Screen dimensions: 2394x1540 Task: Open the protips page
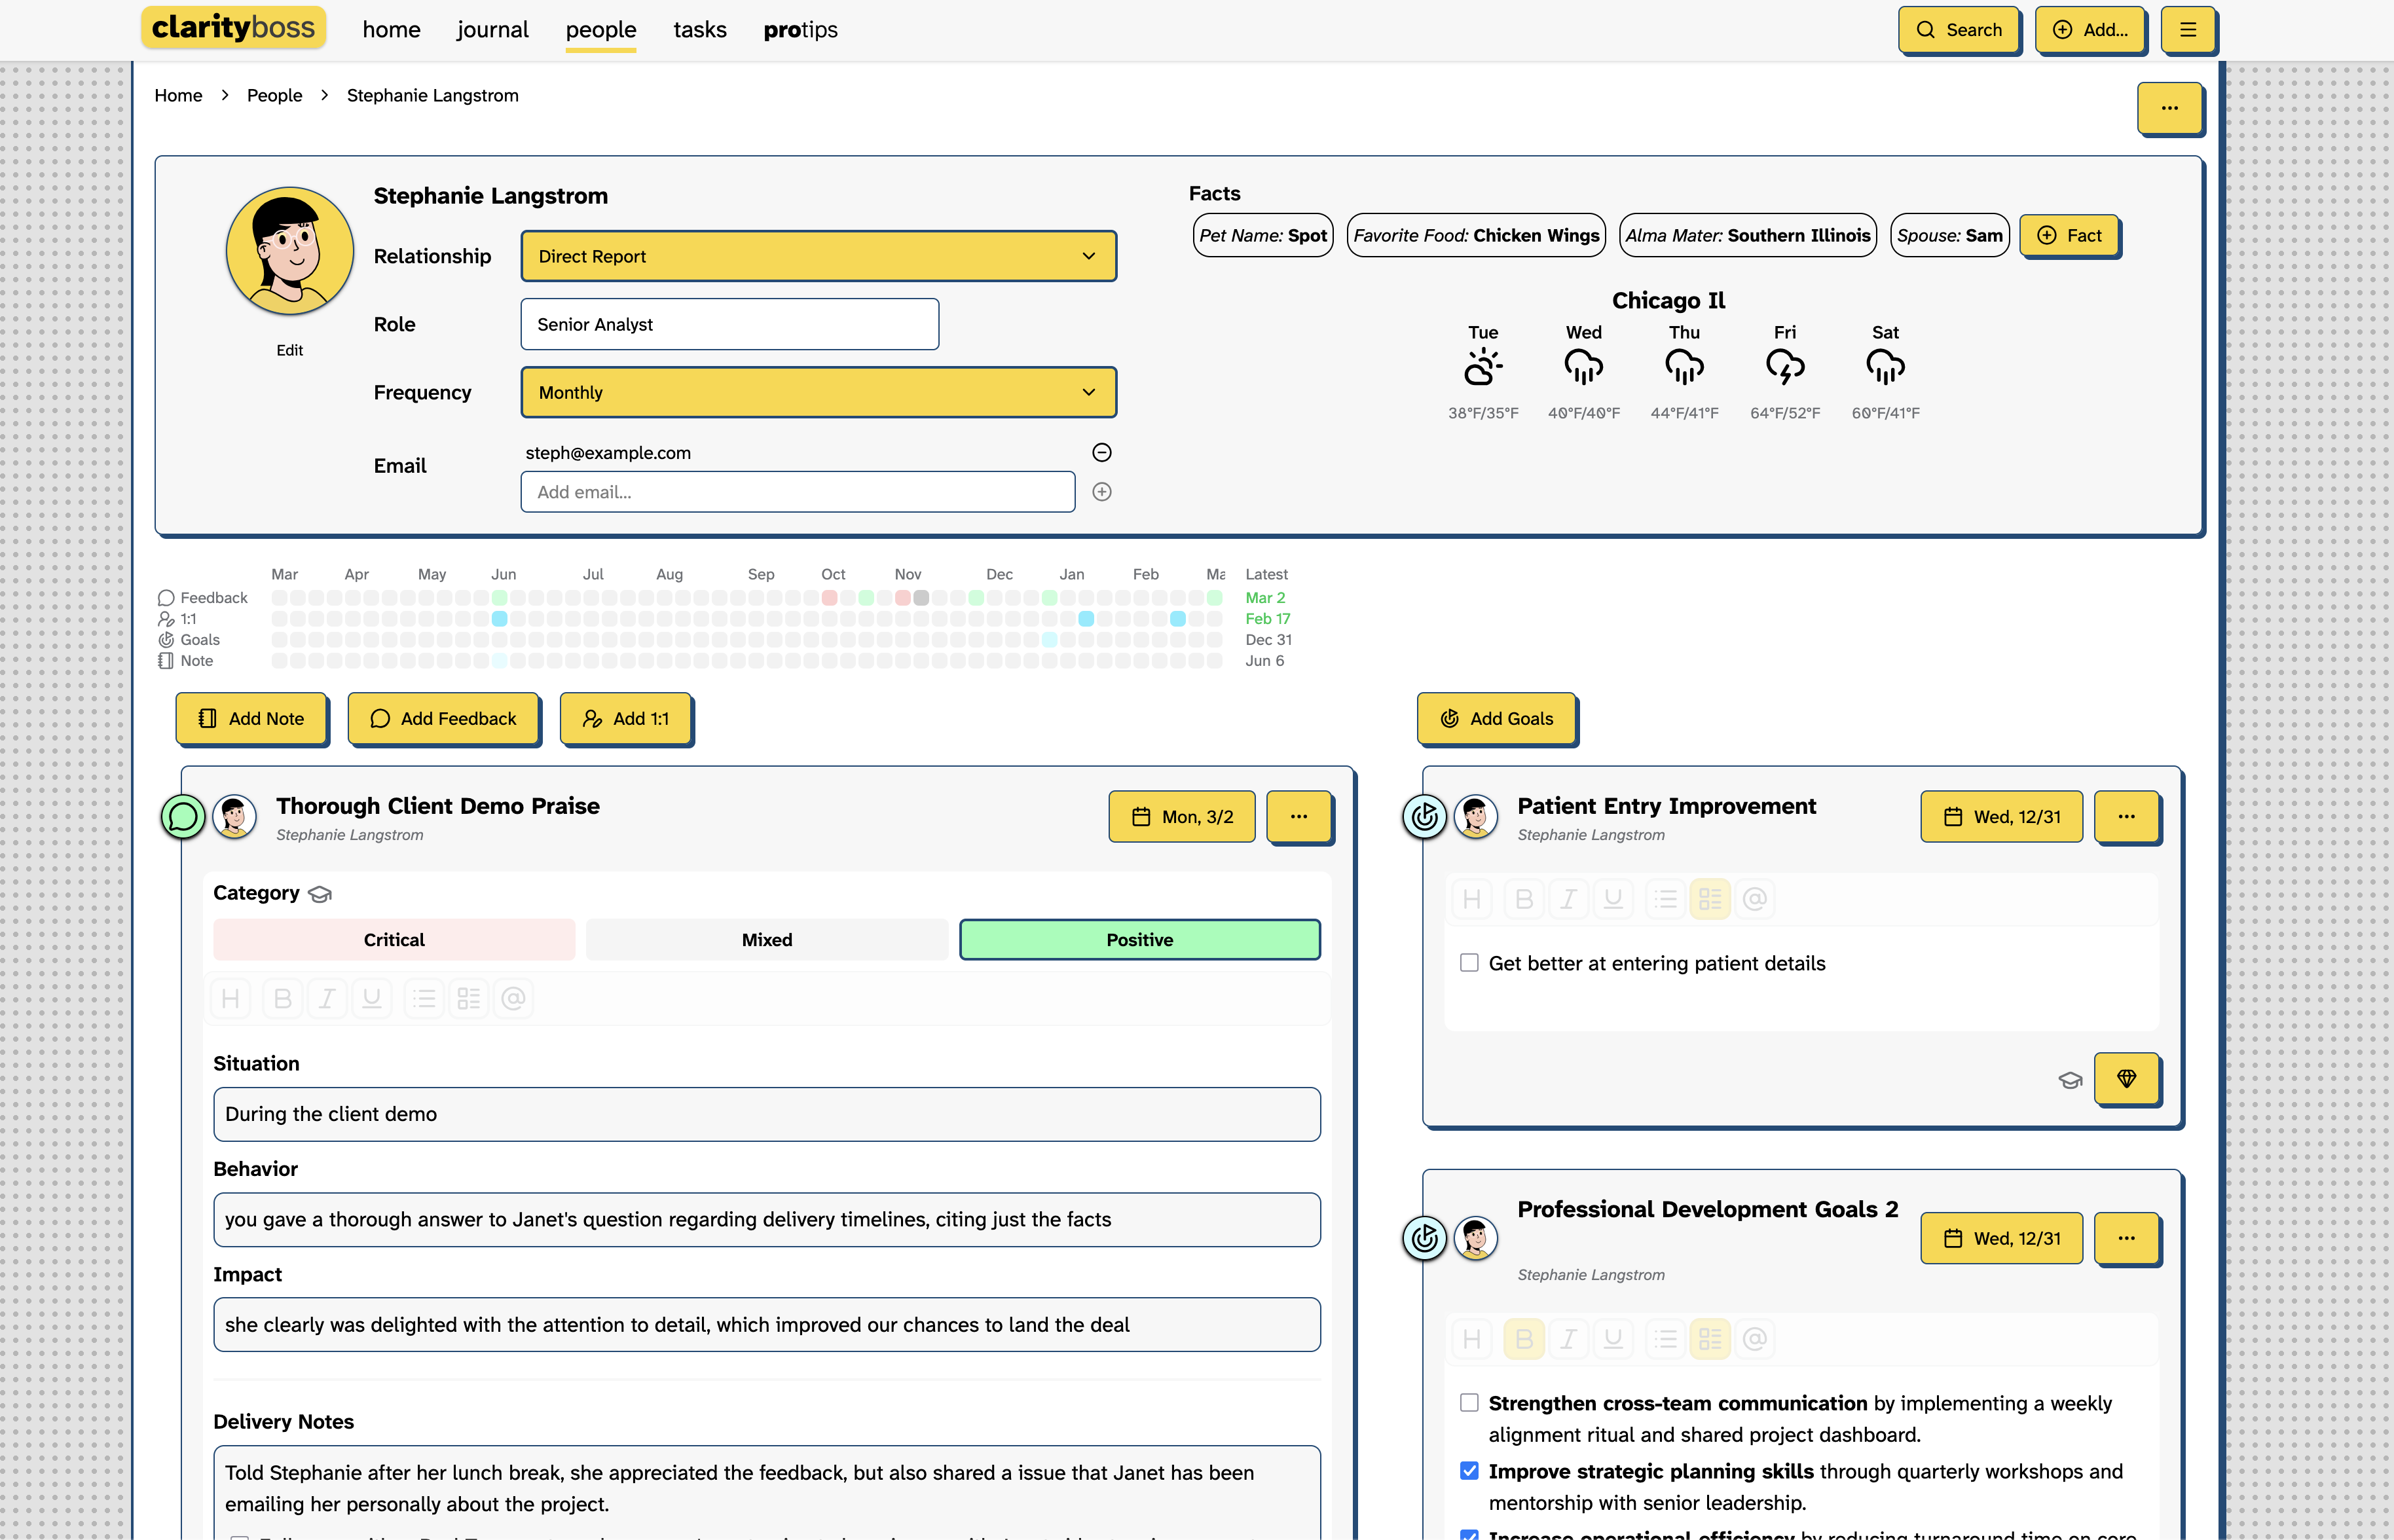(800, 29)
